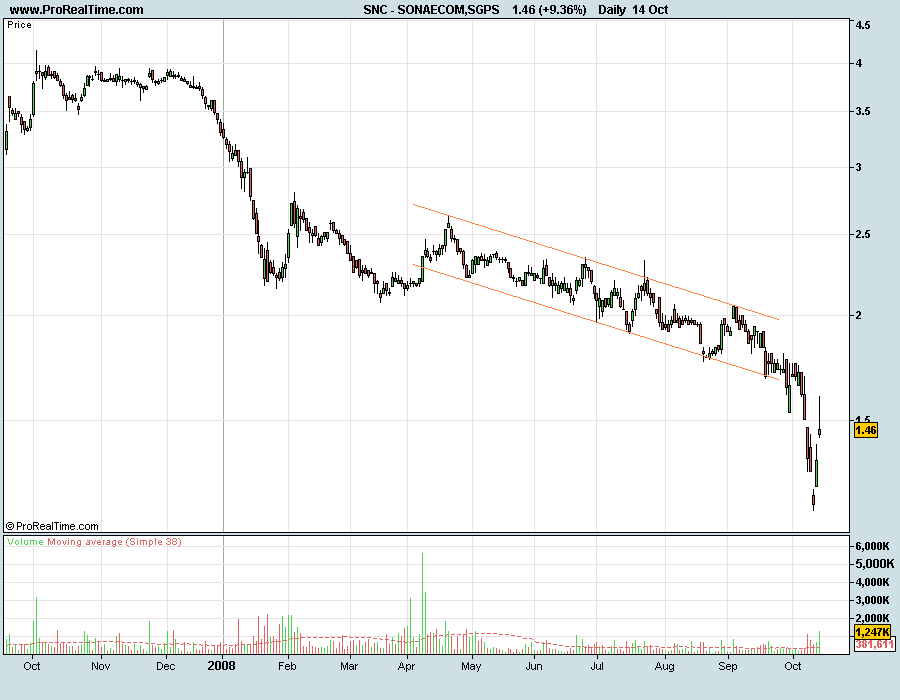Click the red 381,611 moving average tag

874,645
